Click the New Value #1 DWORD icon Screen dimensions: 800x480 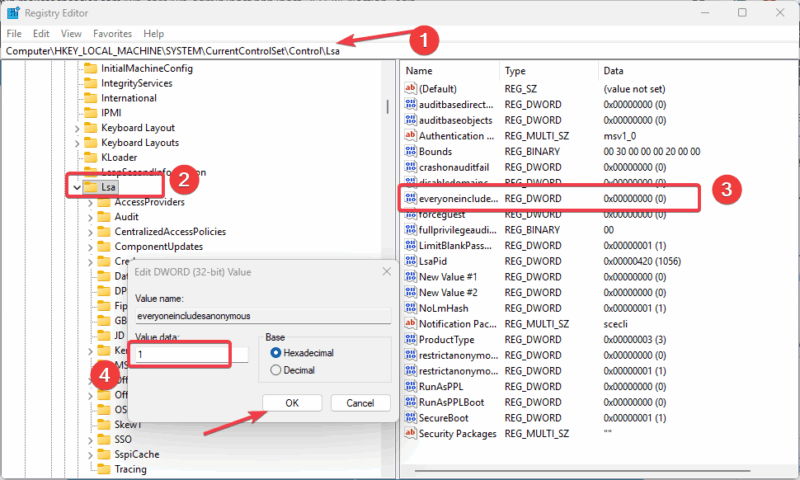coord(411,276)
